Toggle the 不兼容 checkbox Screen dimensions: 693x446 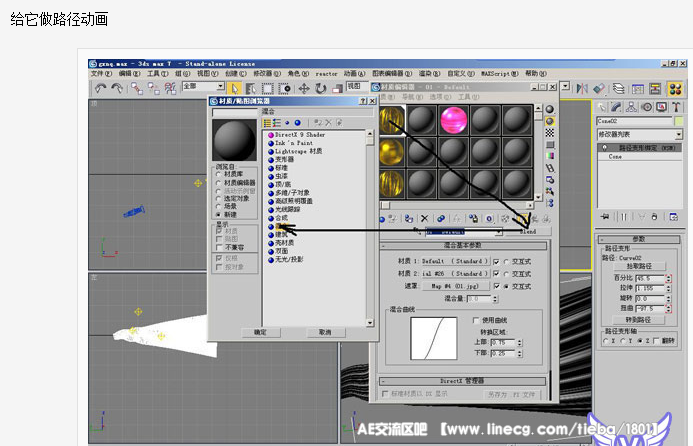pyautogui.click(x=219, y=247)
